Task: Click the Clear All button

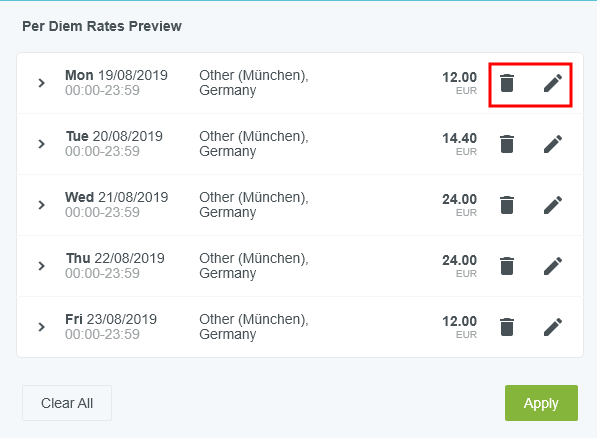Action: pos(67,403)
